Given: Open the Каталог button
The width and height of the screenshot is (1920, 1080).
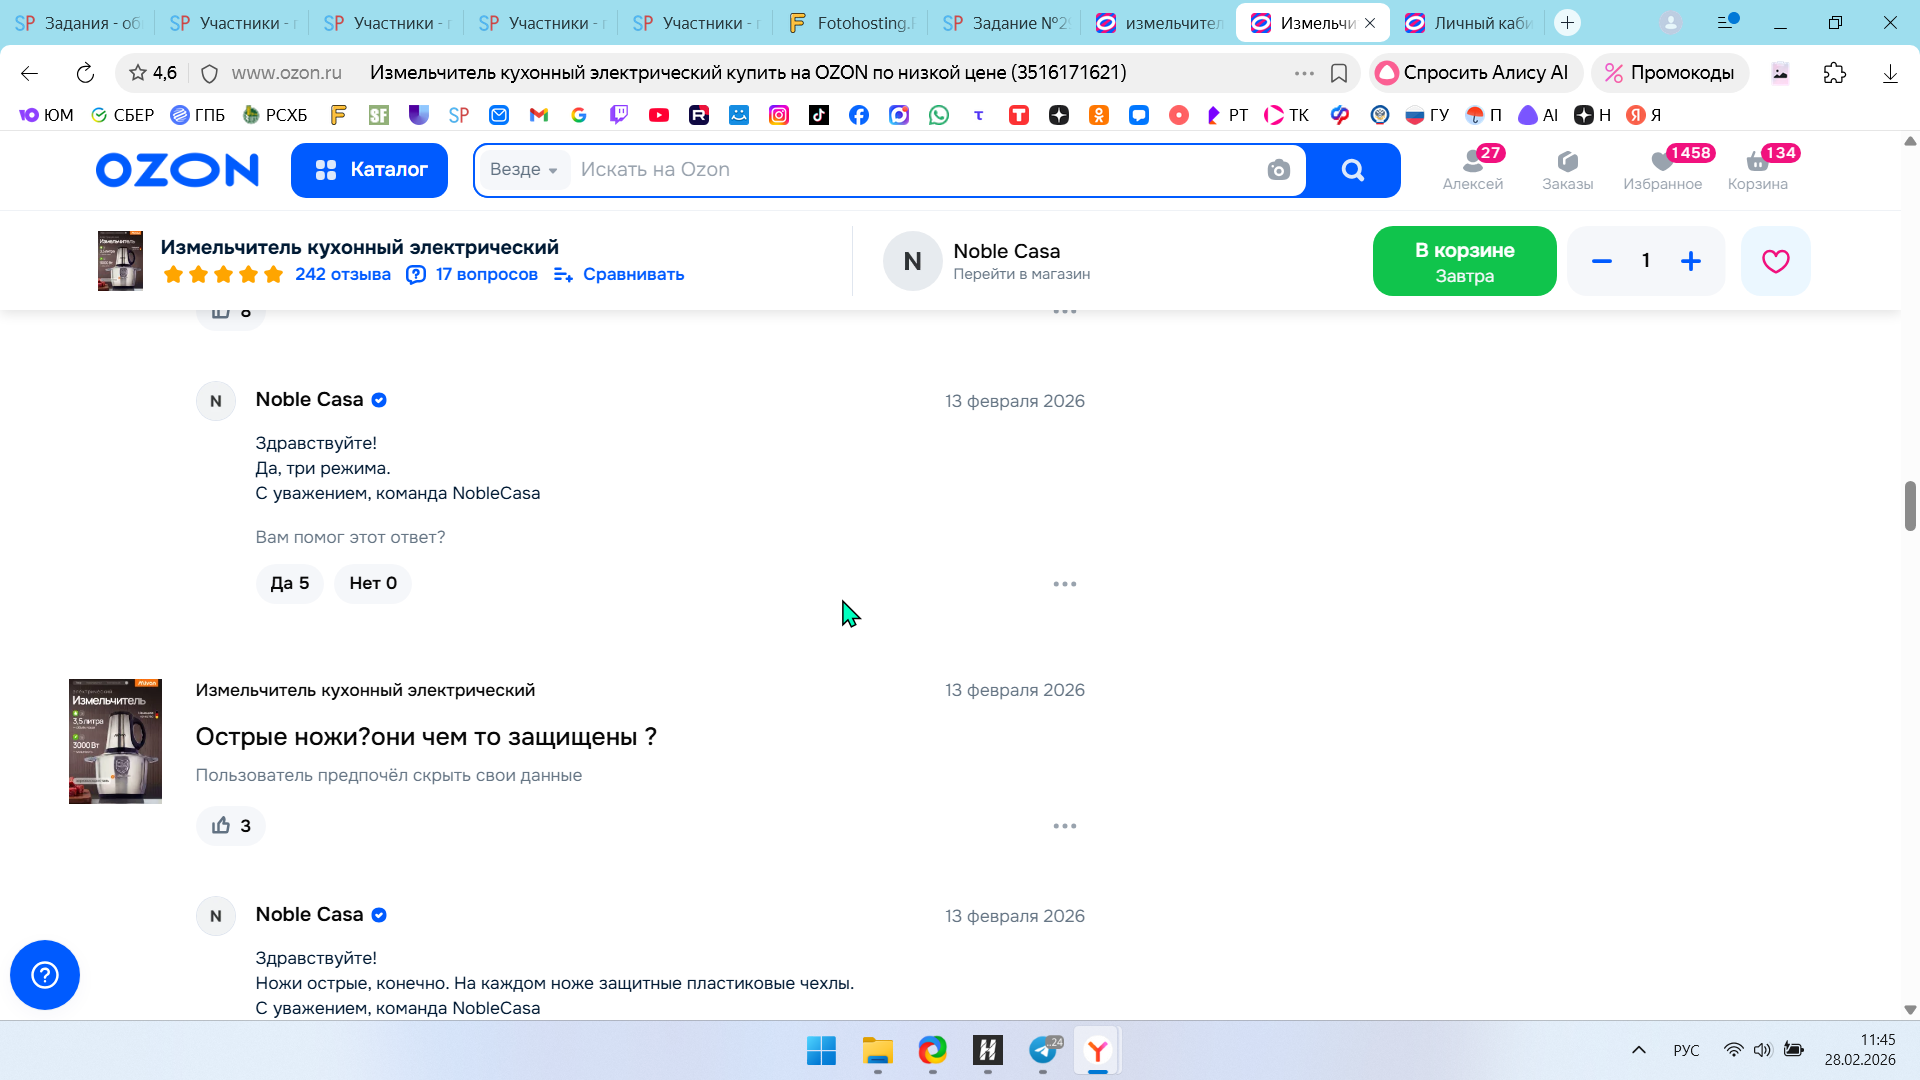Looking at the screenshot, I should point(369,170).
